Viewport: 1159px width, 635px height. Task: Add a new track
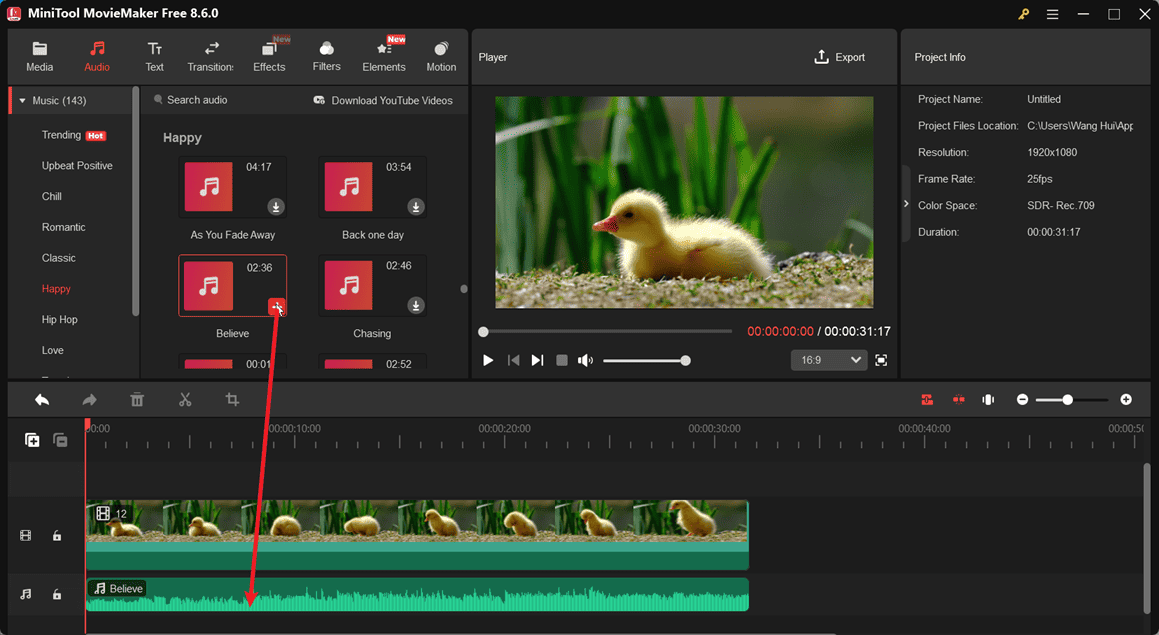point(32,440)
